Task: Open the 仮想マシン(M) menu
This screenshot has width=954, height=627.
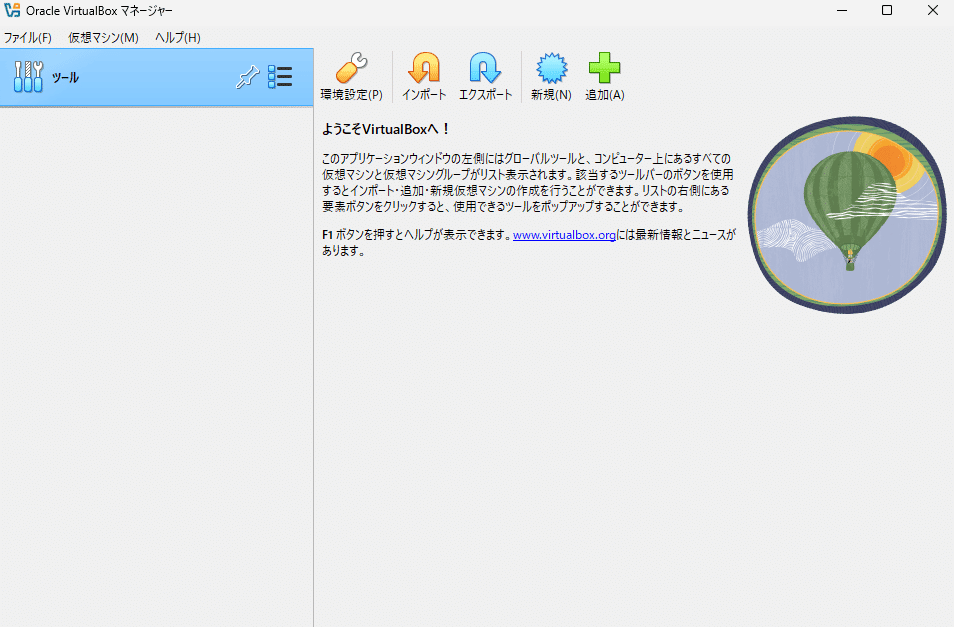Action: click(x=103, y=38)
